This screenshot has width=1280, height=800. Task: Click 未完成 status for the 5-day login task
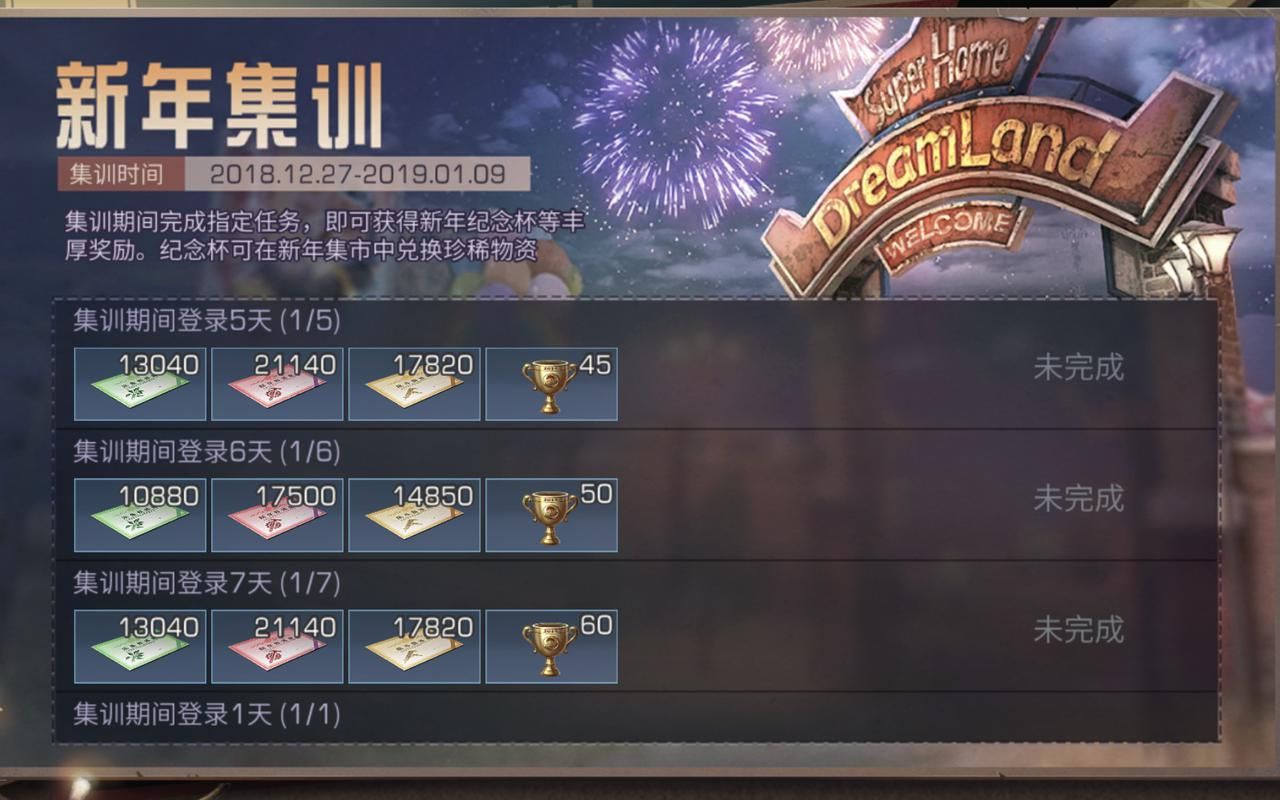[x=1078, y=367]
